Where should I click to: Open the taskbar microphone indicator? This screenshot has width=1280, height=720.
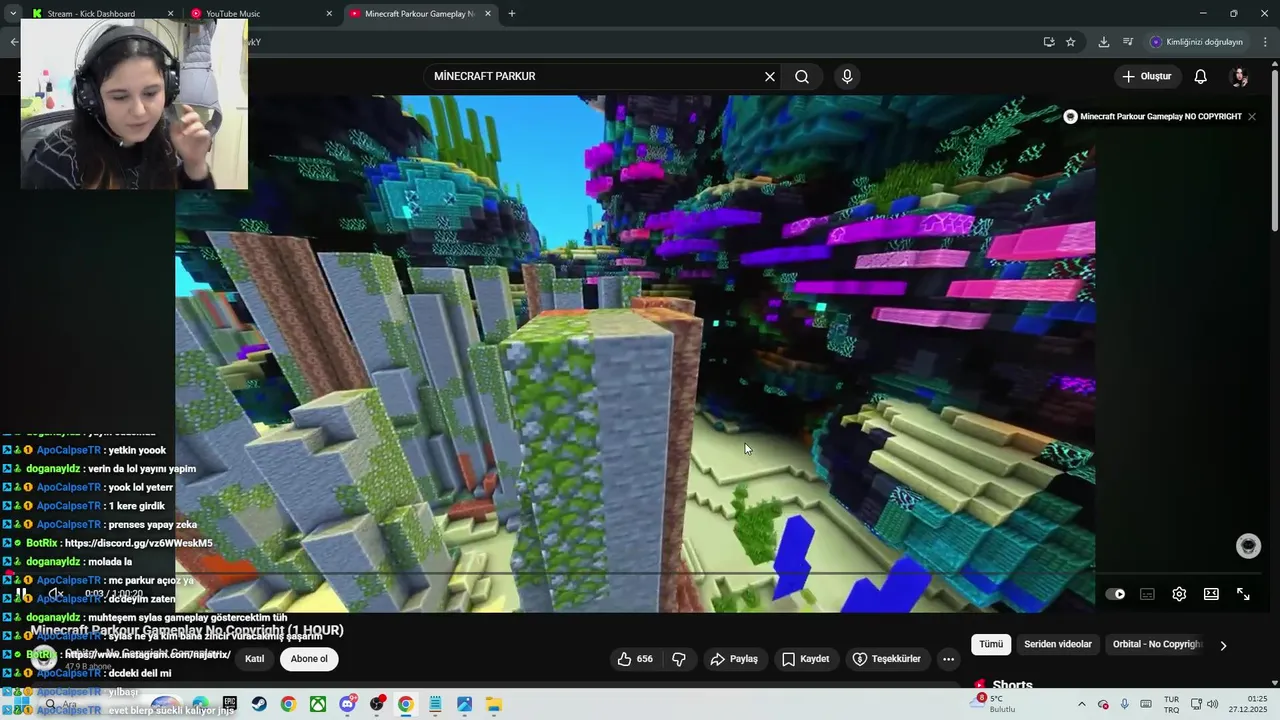click(1125, 704)
